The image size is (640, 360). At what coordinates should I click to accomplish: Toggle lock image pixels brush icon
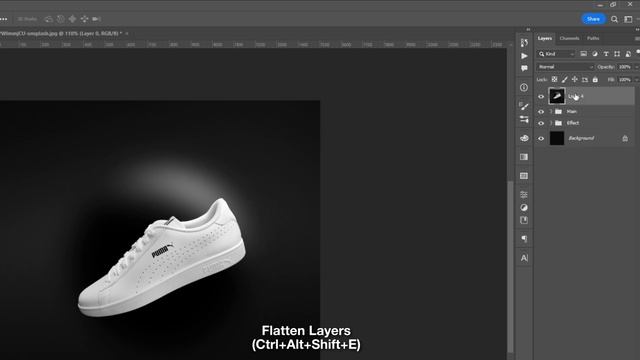pyautogui.click(x=564, y=79)
